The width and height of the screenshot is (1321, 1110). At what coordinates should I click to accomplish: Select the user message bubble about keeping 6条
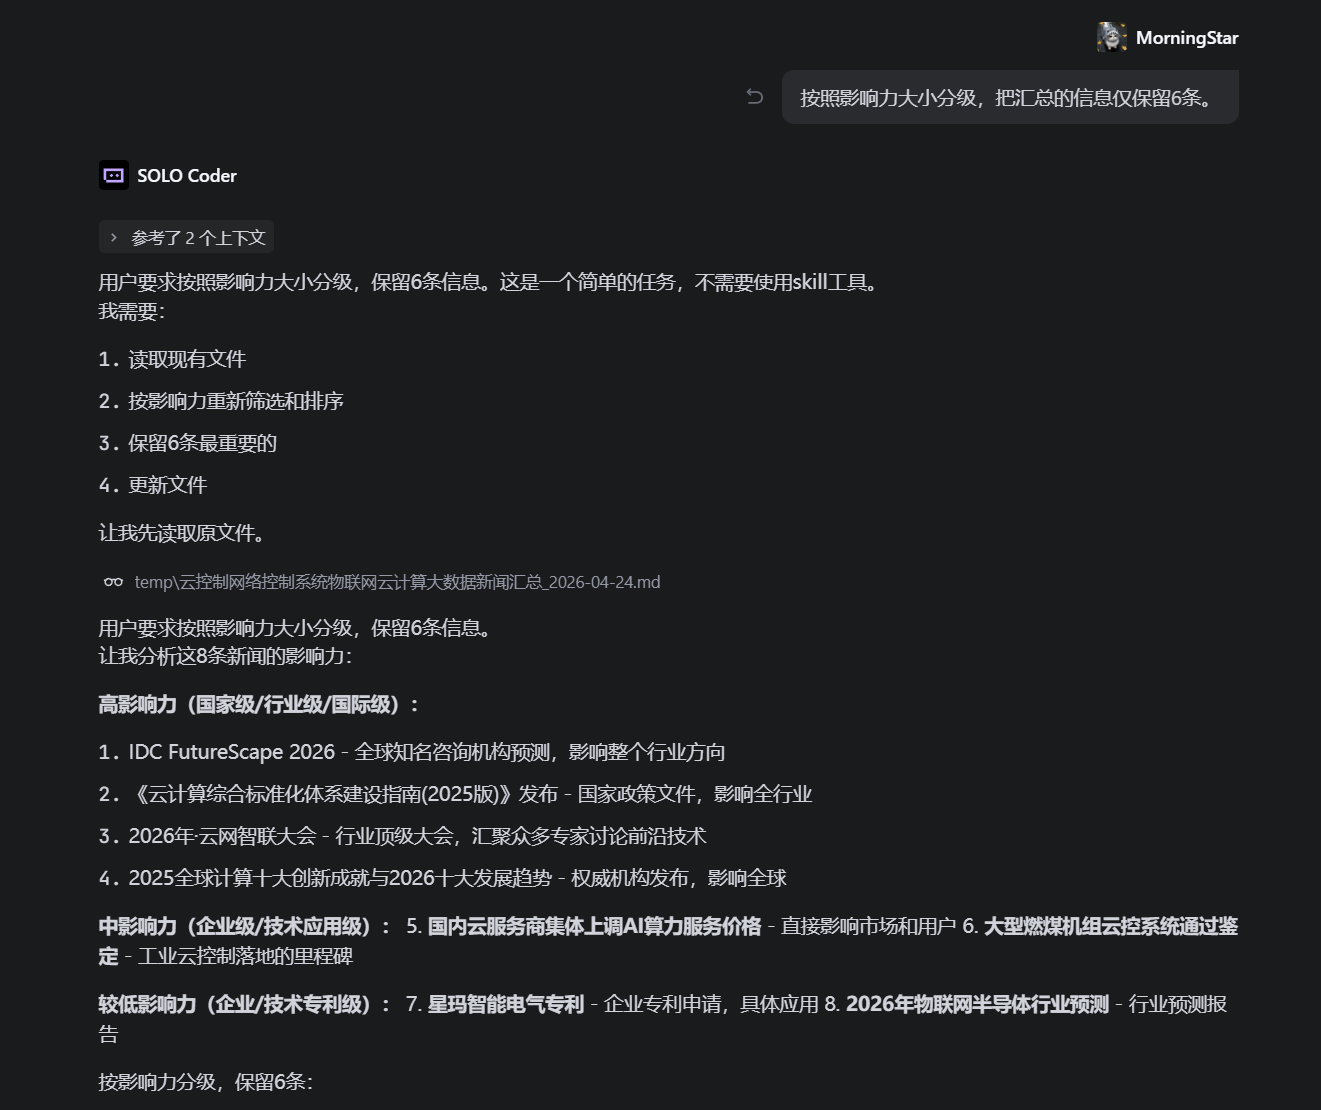pos(1009,98)
